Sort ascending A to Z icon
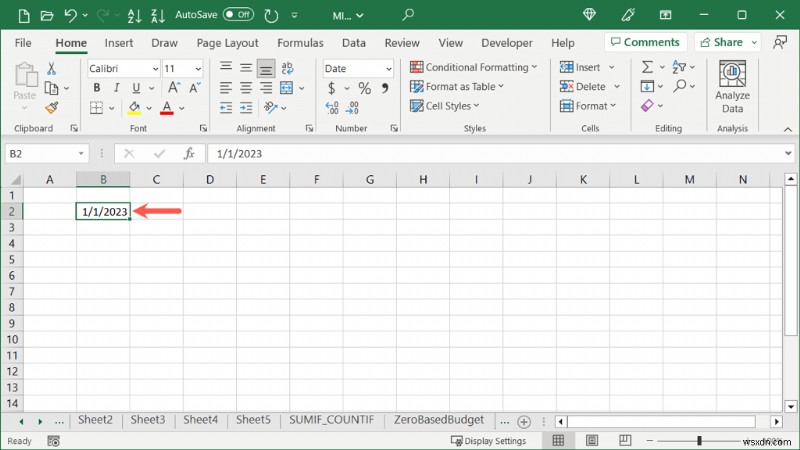The image size is (800, 450). tap(134, 16)
